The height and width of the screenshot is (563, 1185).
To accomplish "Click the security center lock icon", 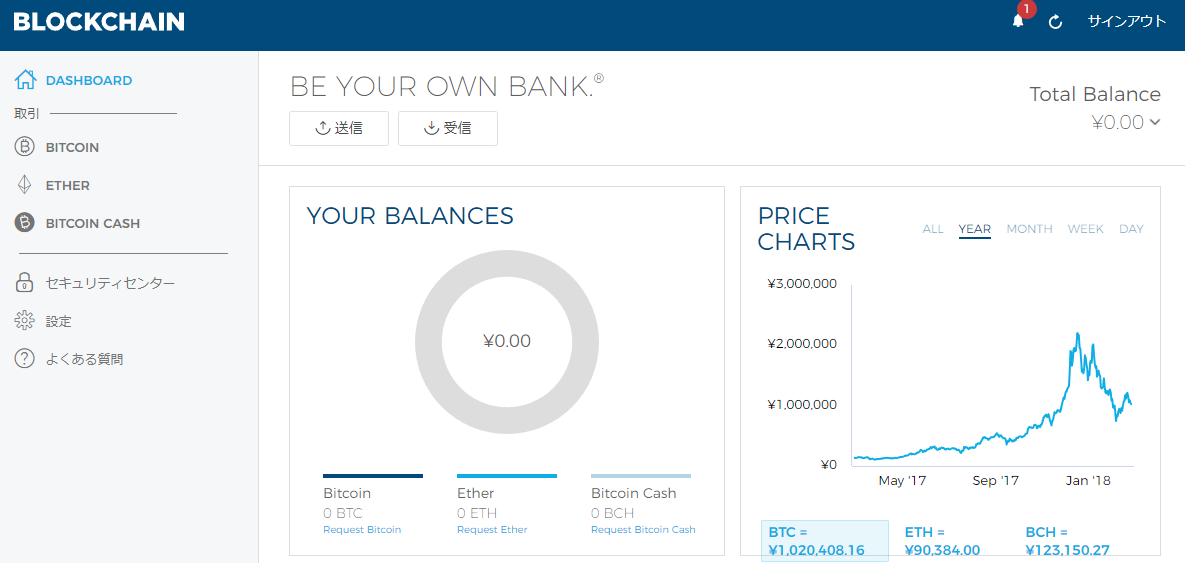I will point(24,283).
